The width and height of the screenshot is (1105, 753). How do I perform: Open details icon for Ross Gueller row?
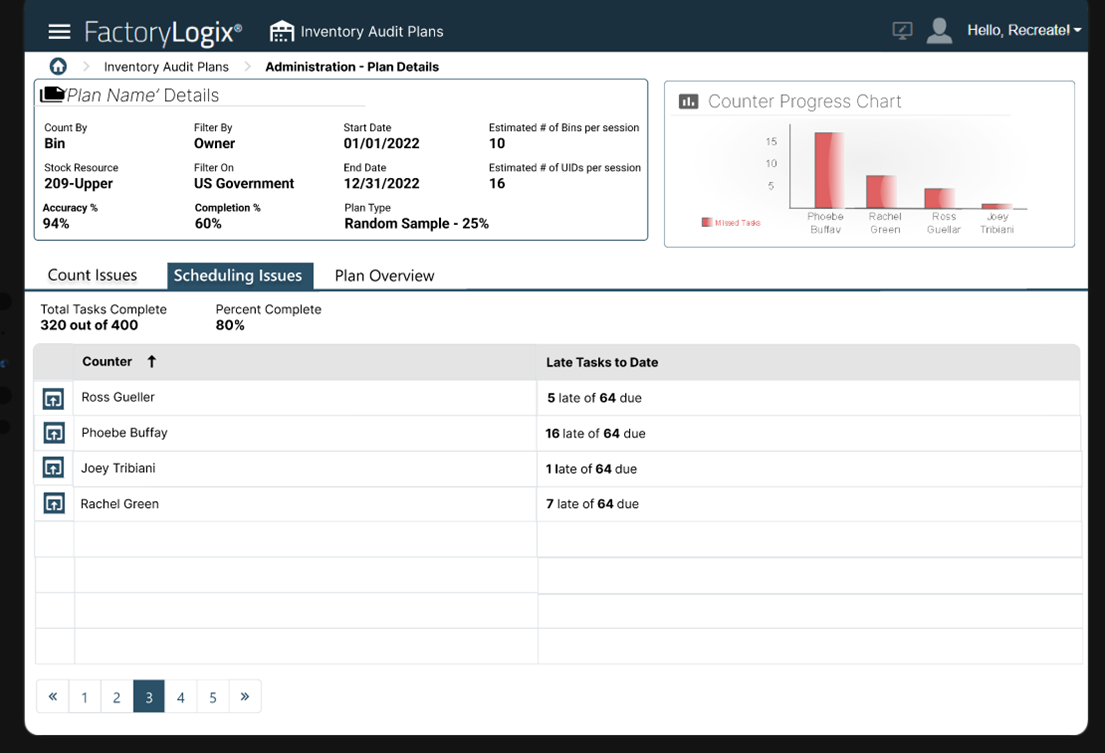tap(54, 398)
